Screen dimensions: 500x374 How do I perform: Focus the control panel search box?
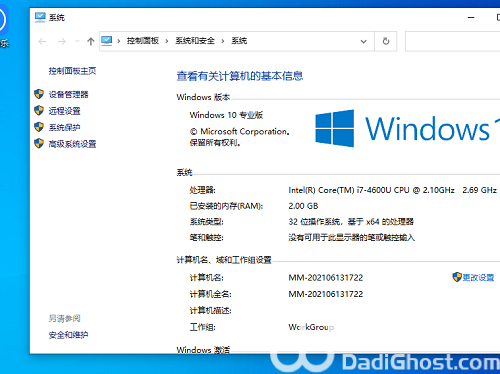pyautogui.click(x=453, y=41)
